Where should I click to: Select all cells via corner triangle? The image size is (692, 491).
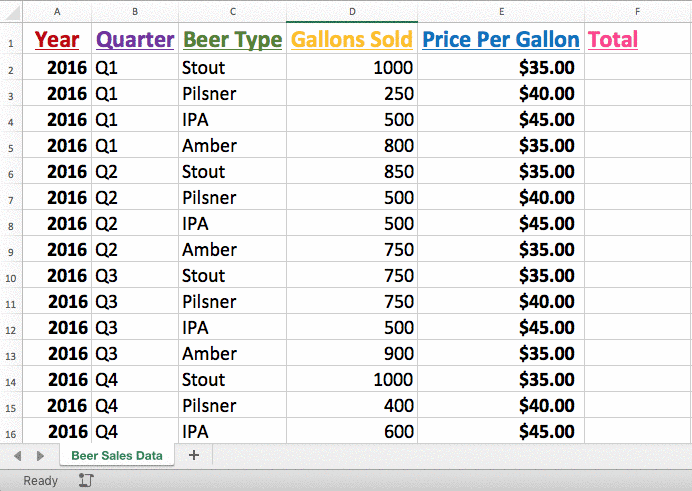[11, 12]
